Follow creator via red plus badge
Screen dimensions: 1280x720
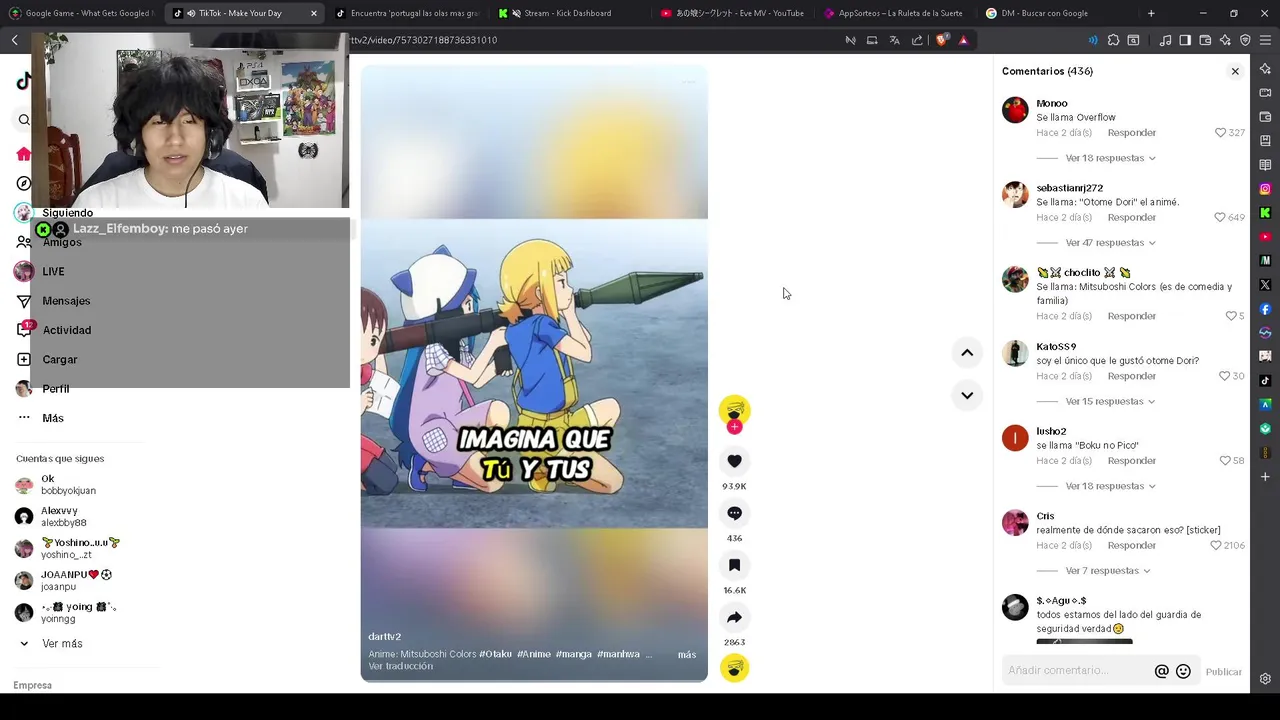(734, 427)
